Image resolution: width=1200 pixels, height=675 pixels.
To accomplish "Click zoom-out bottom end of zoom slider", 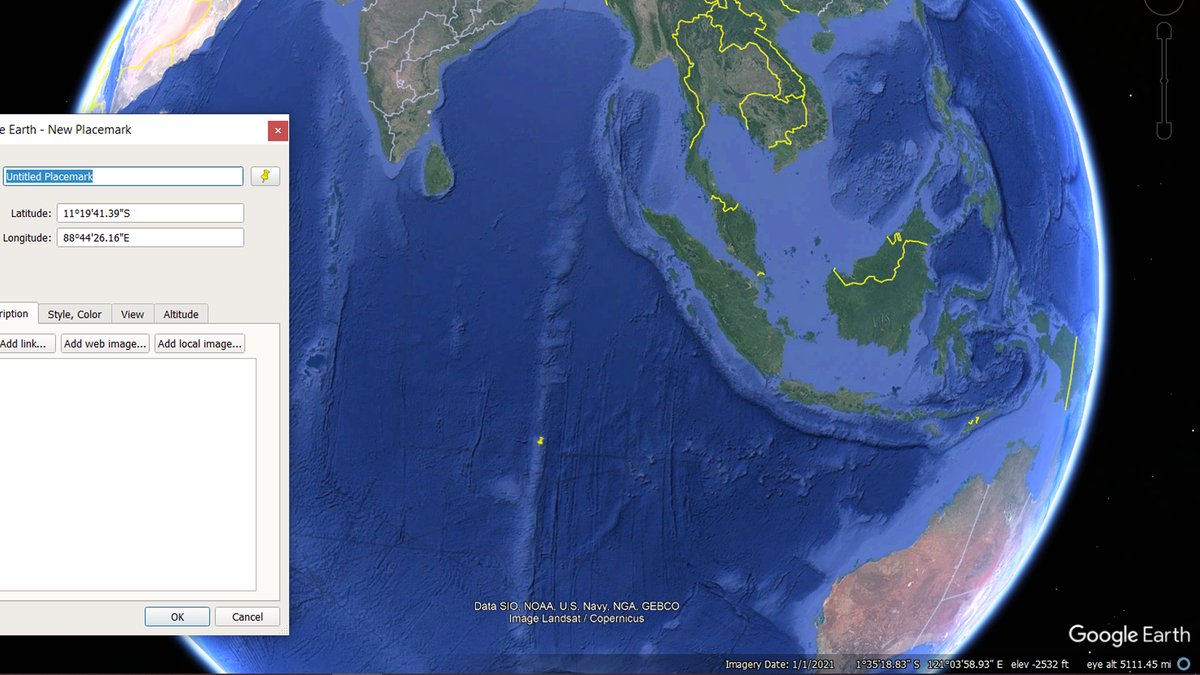I will pos(1163,130).
